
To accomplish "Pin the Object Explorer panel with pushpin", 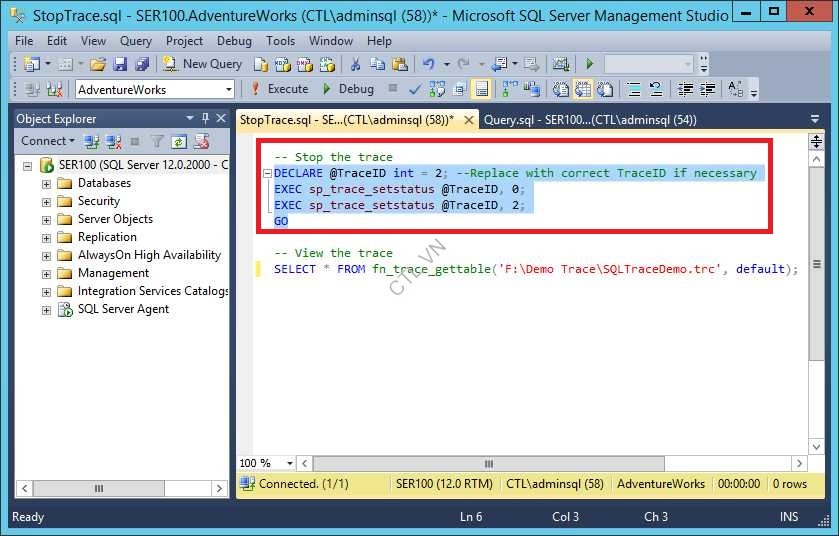I will tap(205, 118).
